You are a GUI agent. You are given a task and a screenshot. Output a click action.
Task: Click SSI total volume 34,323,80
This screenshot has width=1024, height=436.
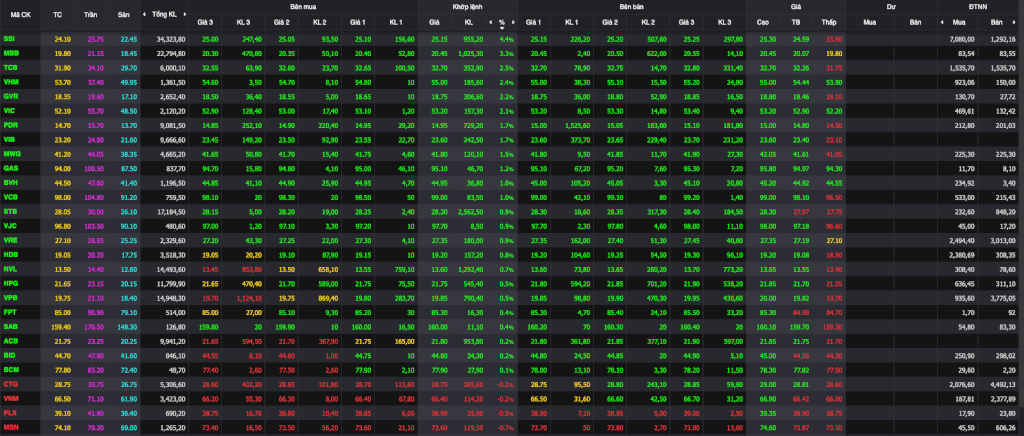(170, 39)
